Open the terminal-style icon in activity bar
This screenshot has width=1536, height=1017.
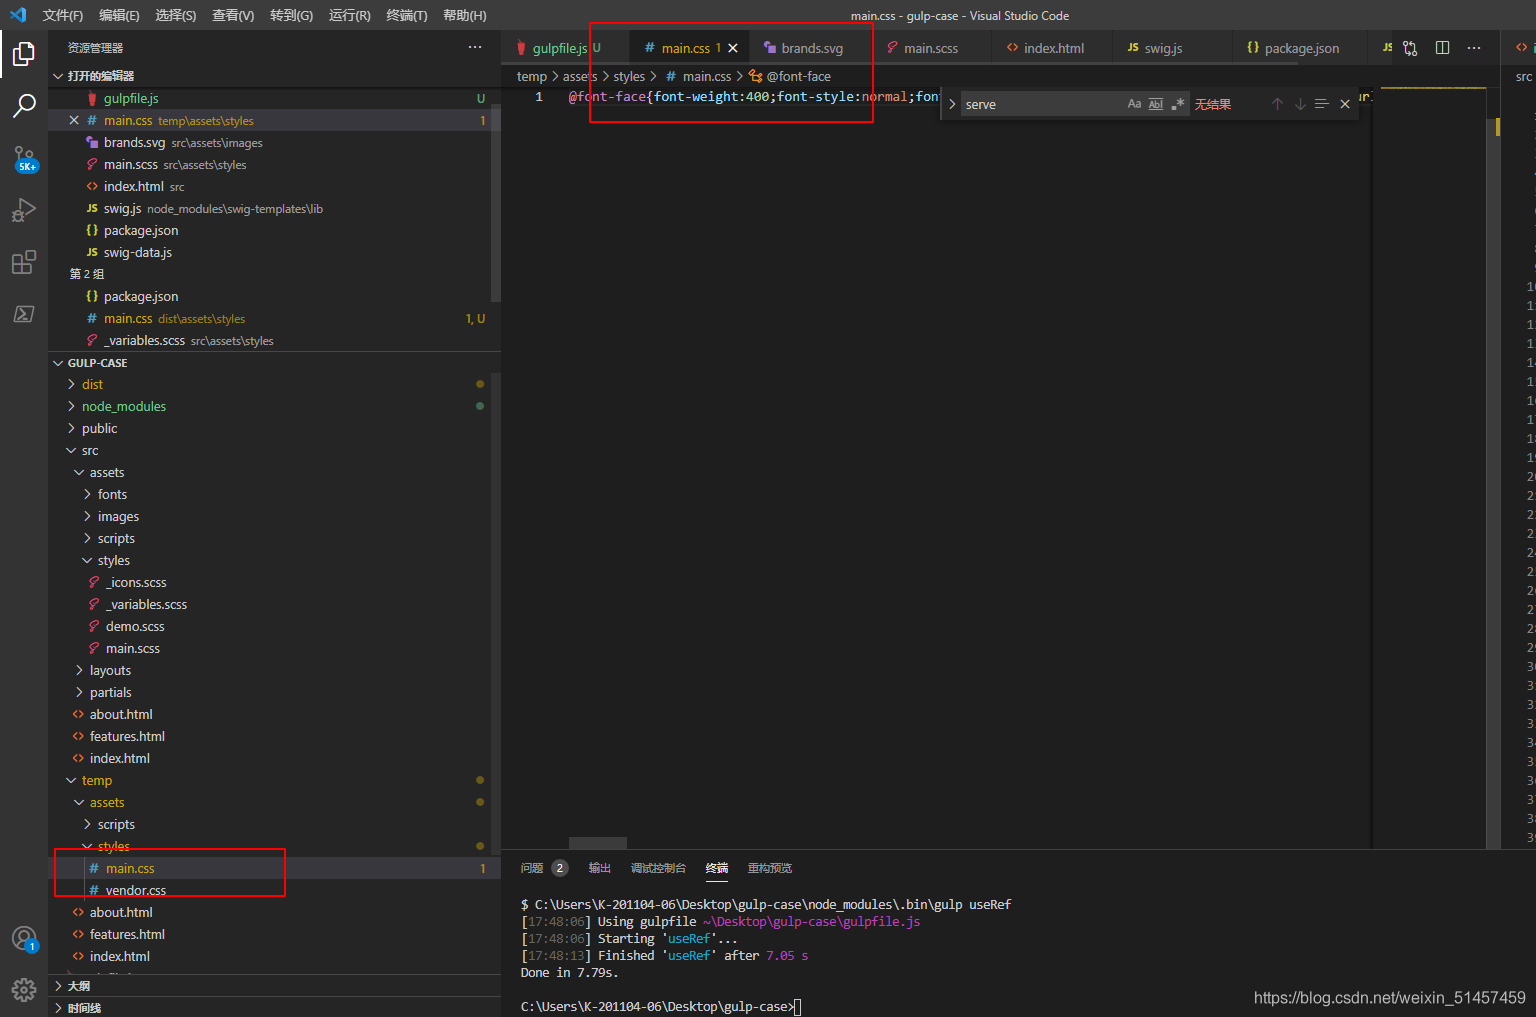[24, 314]
